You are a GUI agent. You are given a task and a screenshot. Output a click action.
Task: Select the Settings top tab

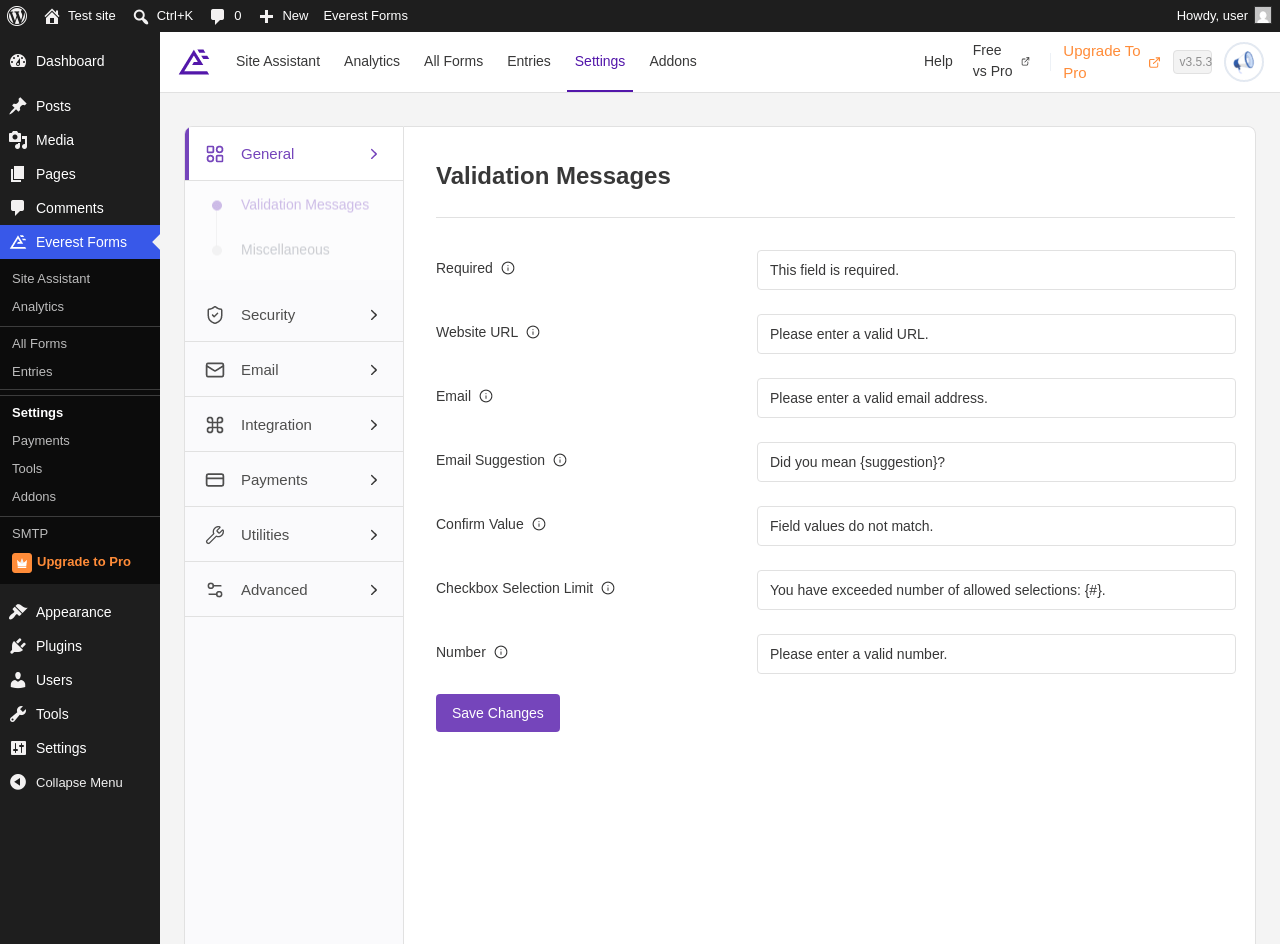pos(600,61)
